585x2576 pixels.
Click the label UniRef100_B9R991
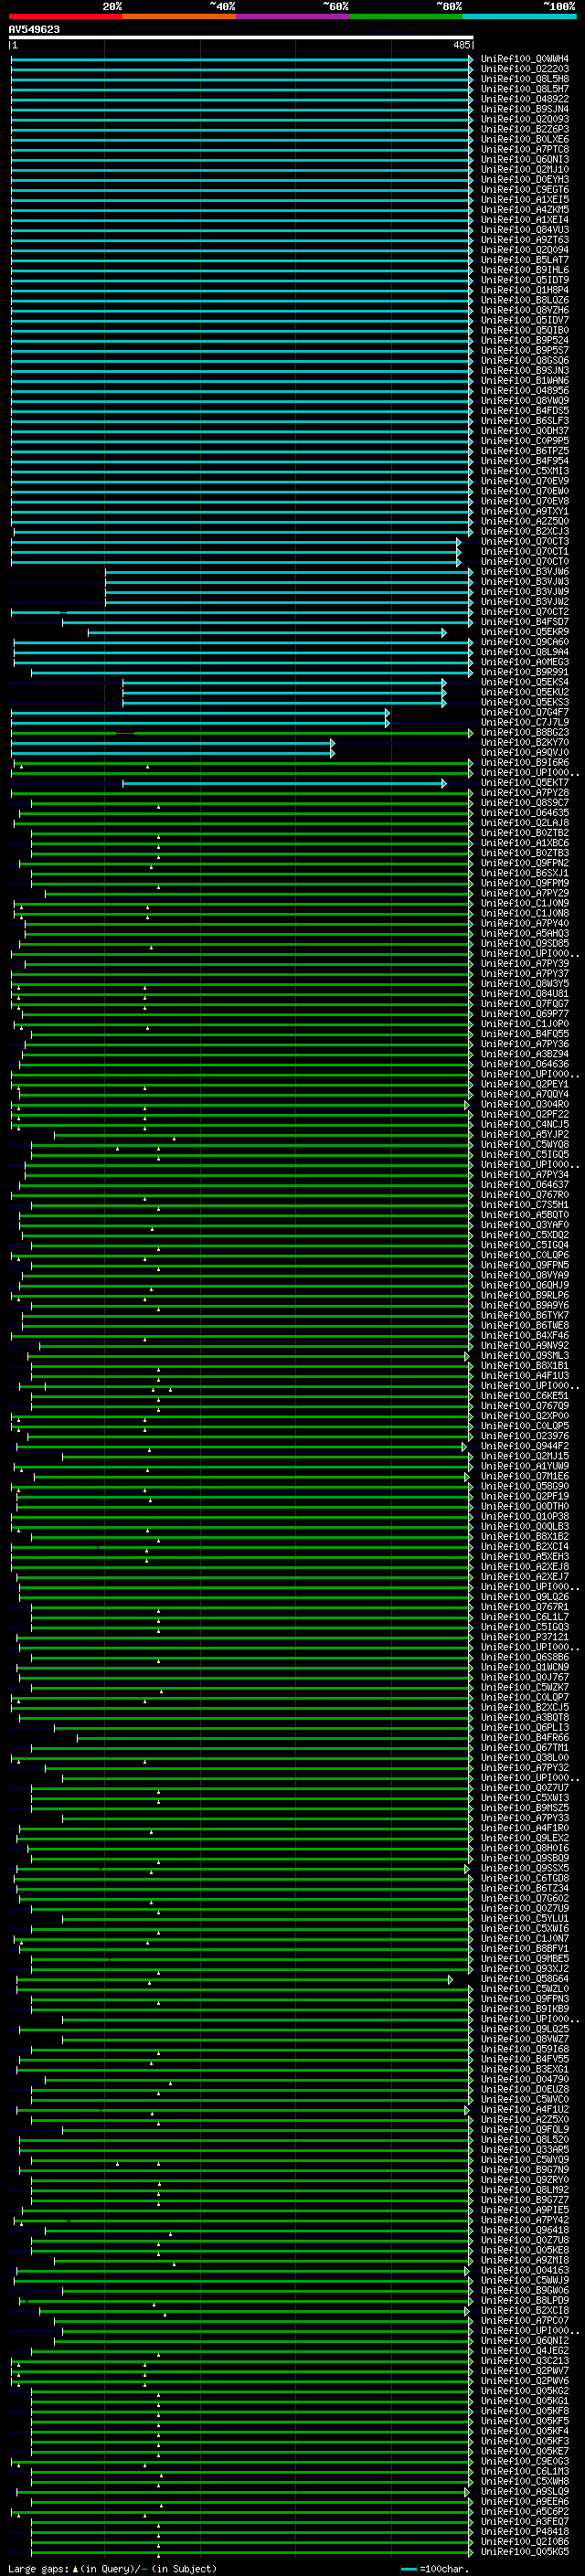pyautogui.click(x=525, y=672)
